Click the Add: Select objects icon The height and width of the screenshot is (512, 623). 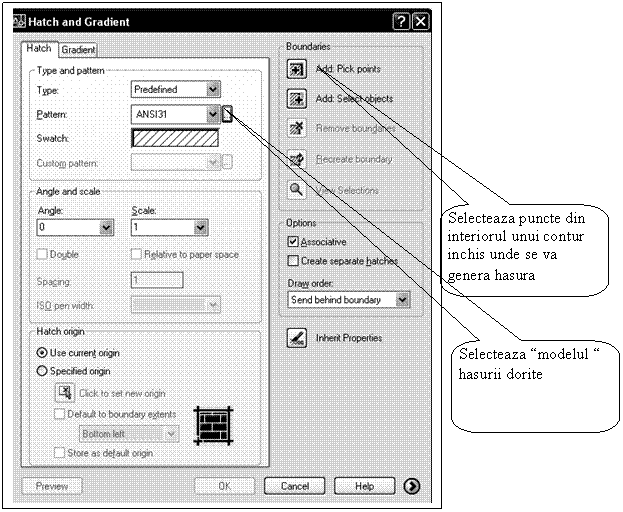point(296,98)
